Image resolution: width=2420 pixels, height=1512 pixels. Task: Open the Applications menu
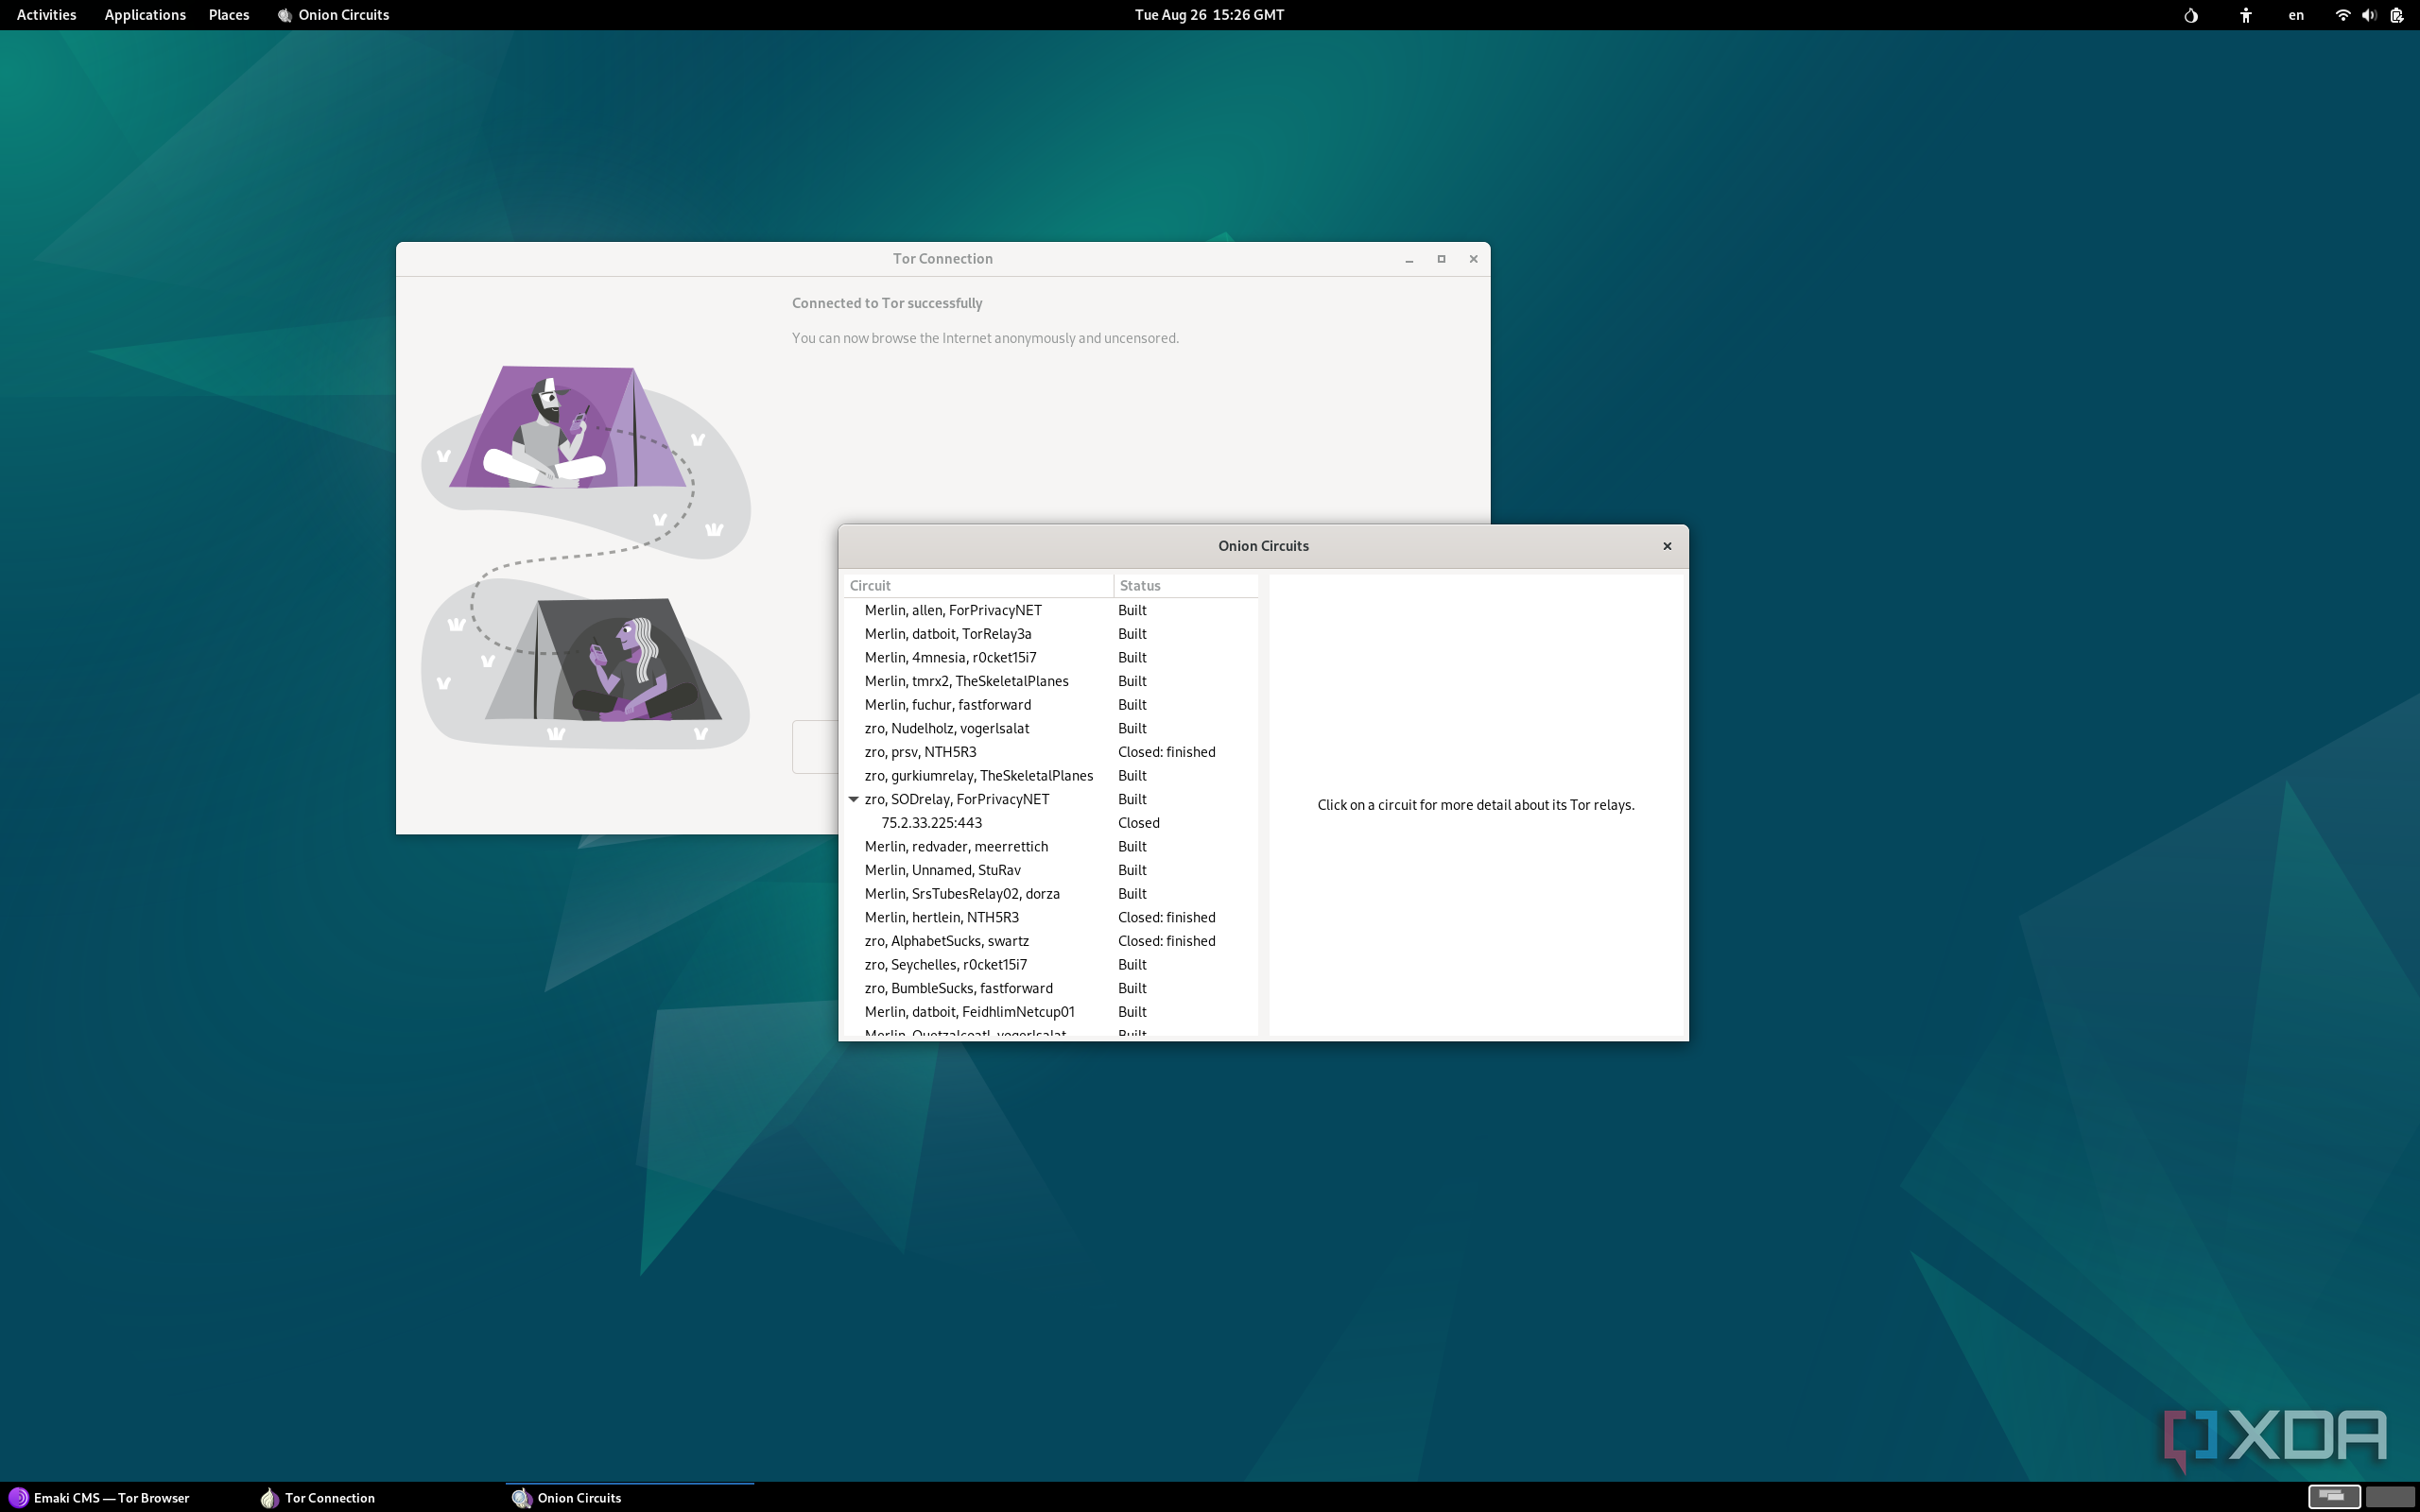coord(145,15)
